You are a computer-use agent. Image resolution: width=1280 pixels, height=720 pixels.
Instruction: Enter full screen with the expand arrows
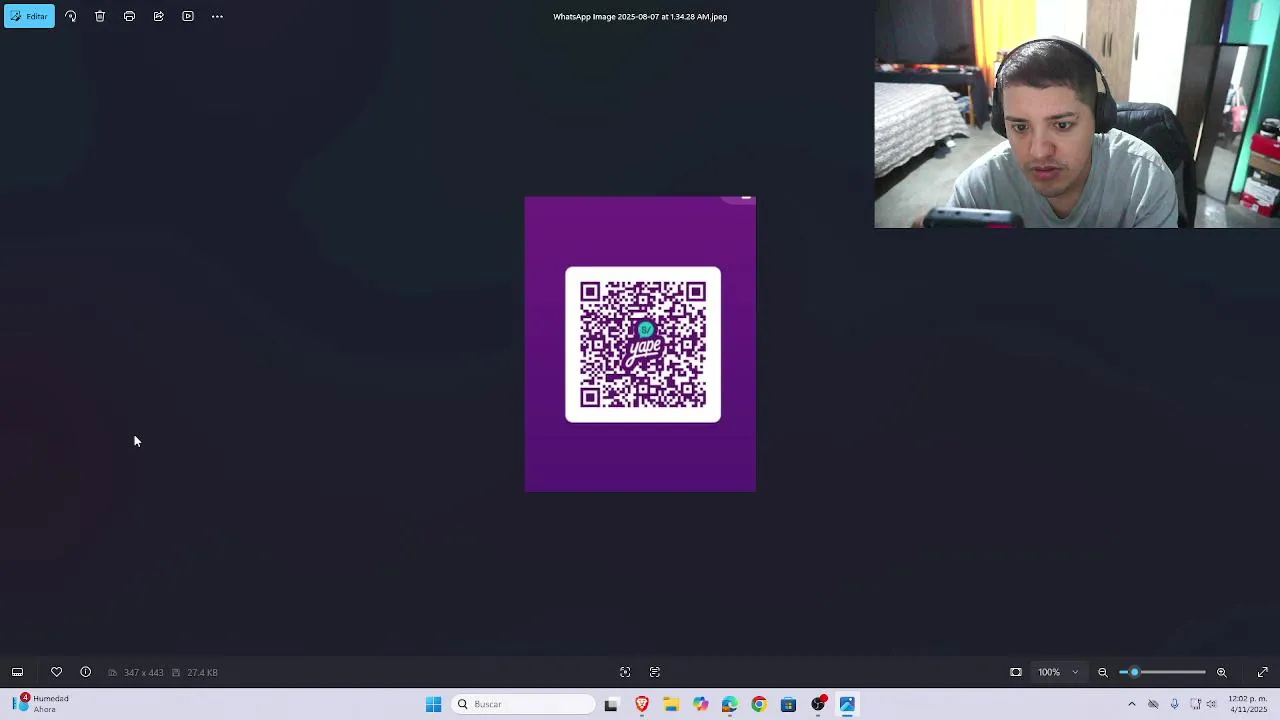pos(1263,672)
